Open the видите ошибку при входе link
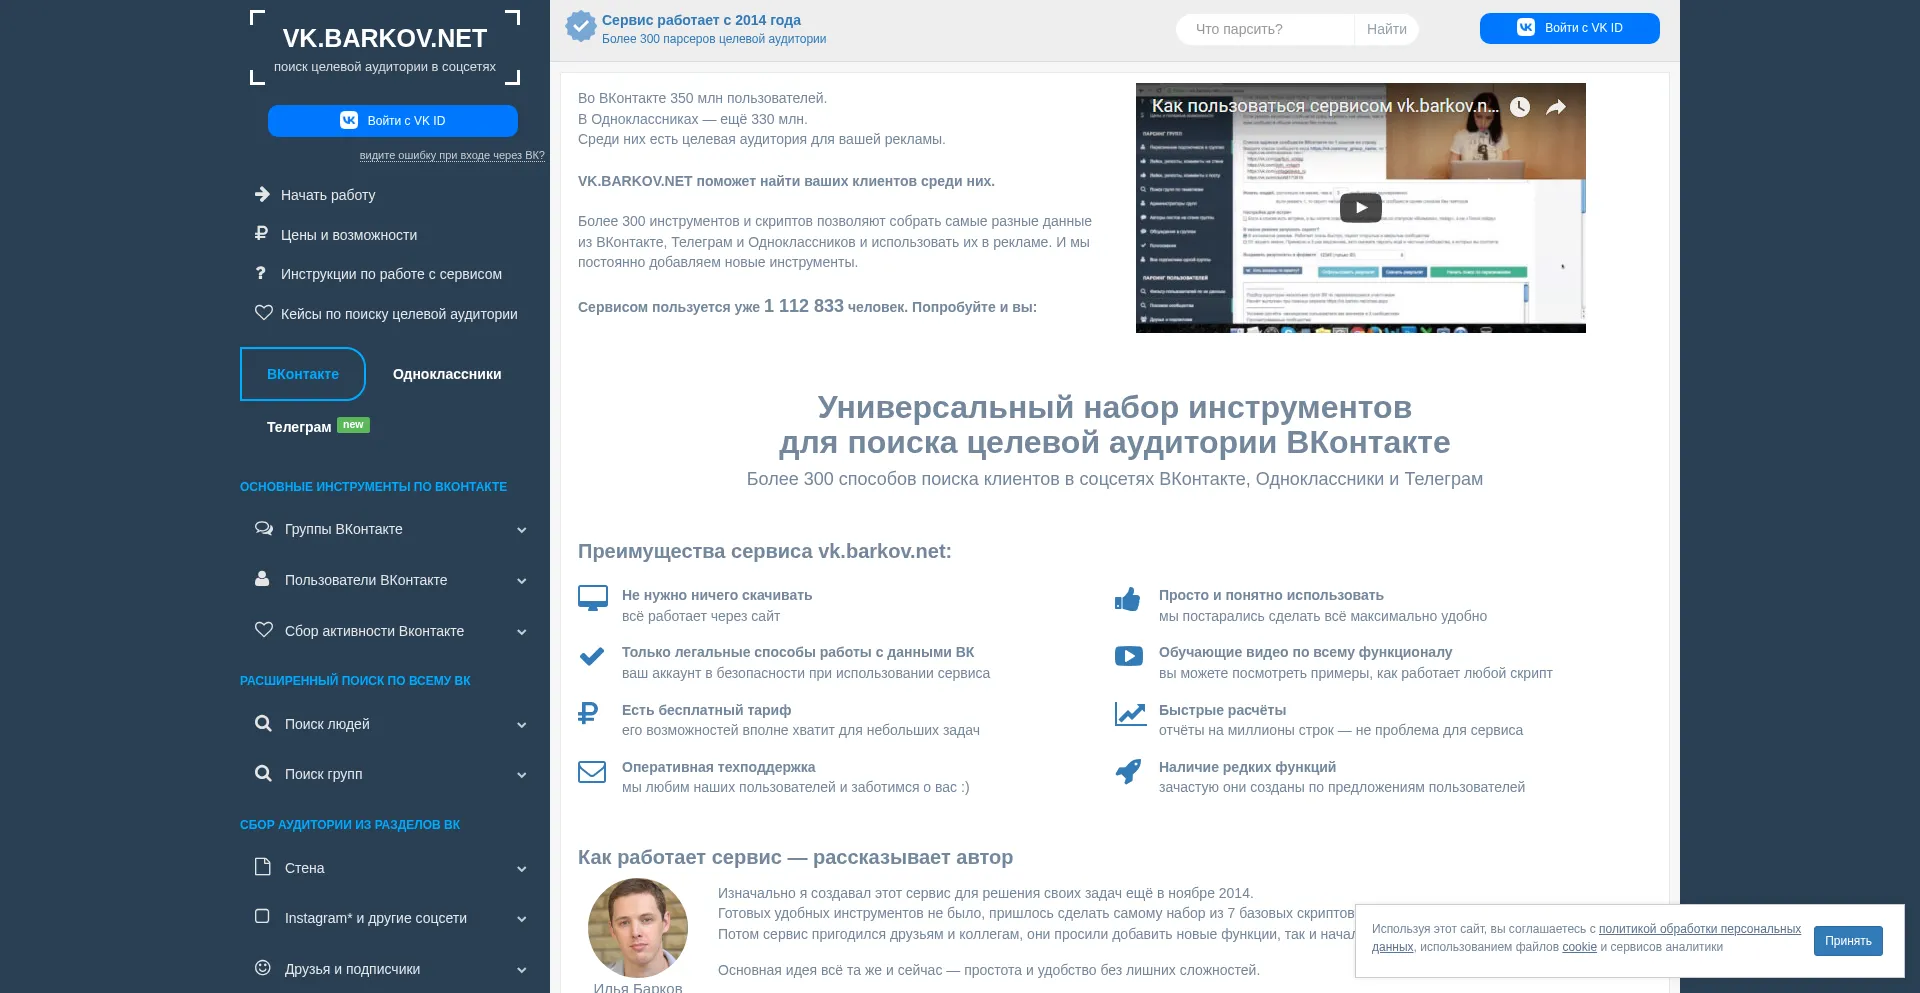 pos(452,156)
